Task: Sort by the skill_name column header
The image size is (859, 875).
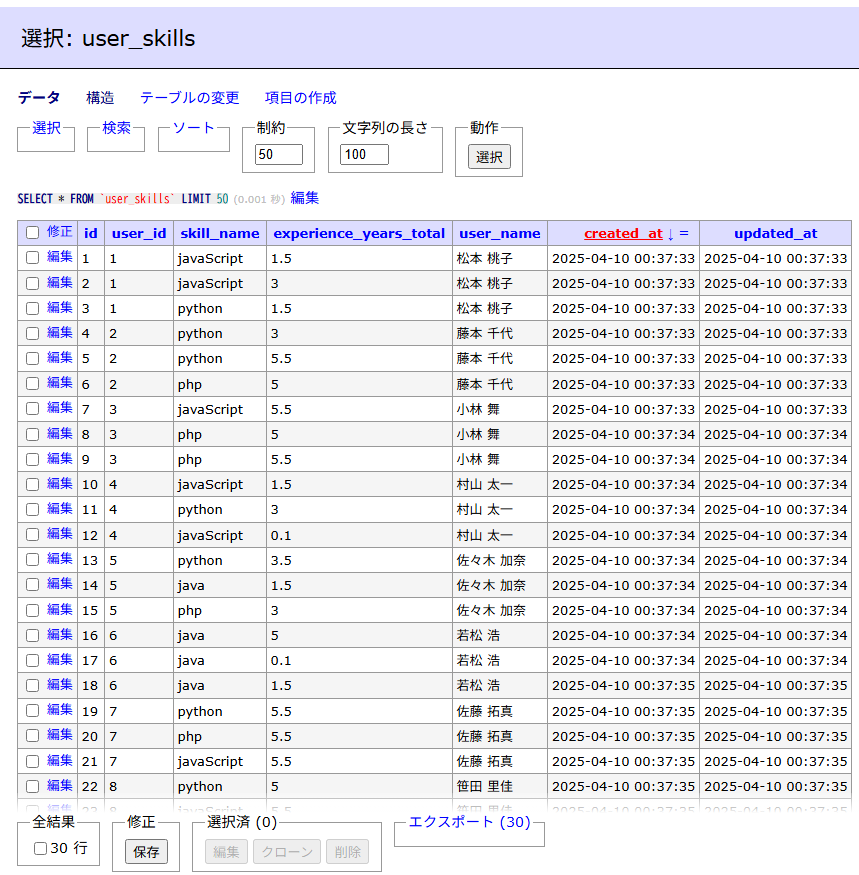Action: coord(220,233)
